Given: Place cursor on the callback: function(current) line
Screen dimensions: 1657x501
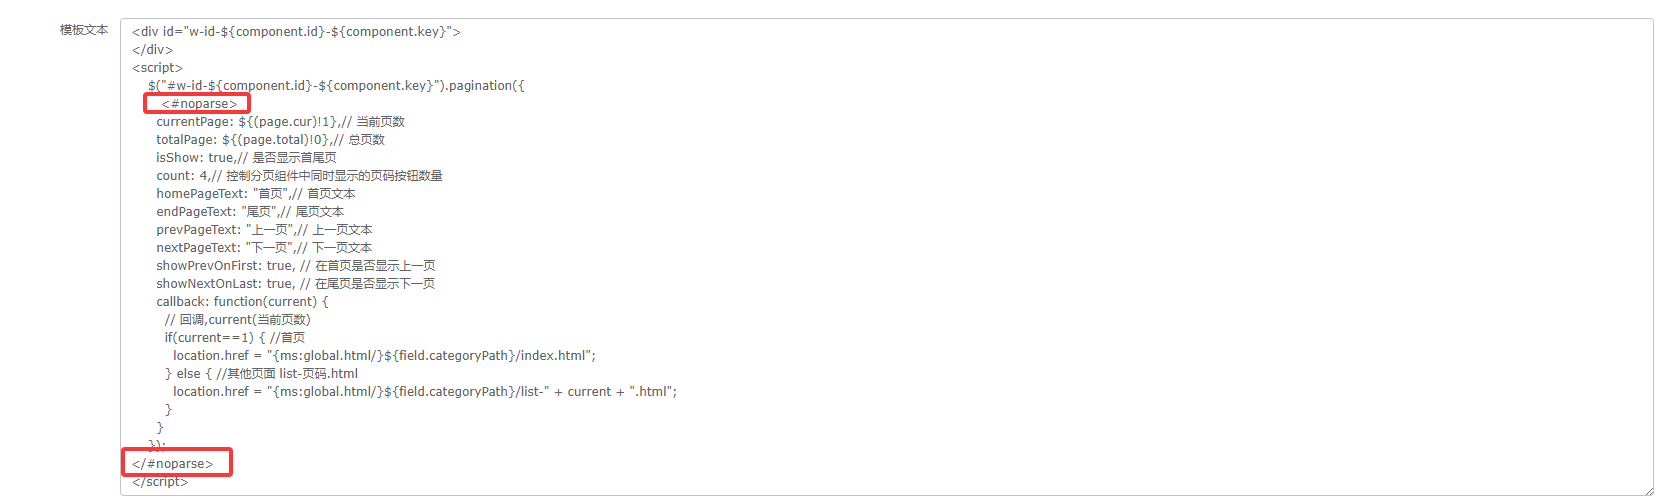Looking at the screenshot, I should click(x=242, y=302).
